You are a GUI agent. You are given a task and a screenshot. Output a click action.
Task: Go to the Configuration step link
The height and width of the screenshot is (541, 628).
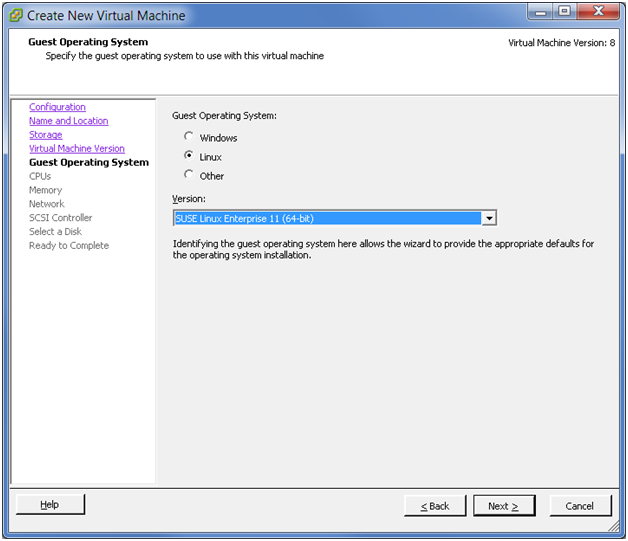pos(57,107)
